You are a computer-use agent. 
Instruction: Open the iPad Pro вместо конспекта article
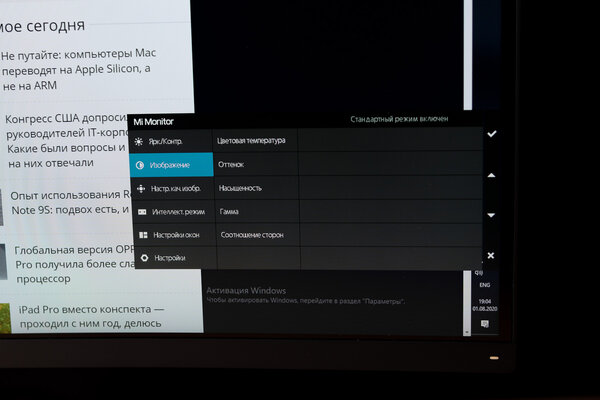click(91, 316)
